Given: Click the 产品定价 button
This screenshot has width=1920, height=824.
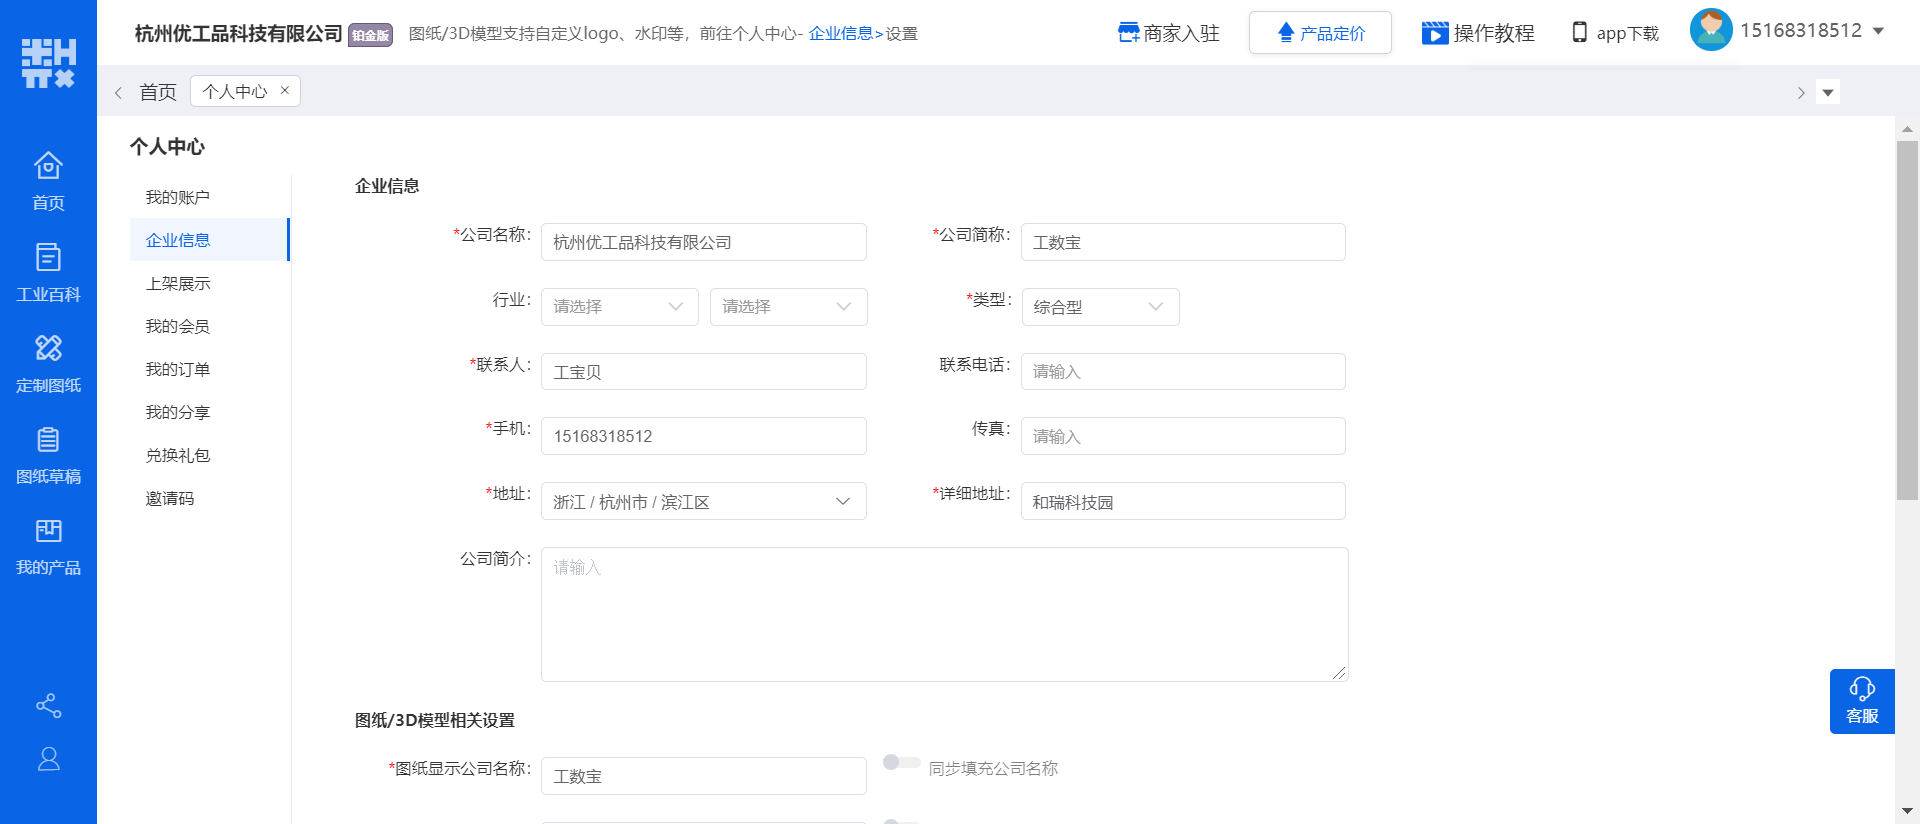Looking at the screenshot, I should point(1319,33).
